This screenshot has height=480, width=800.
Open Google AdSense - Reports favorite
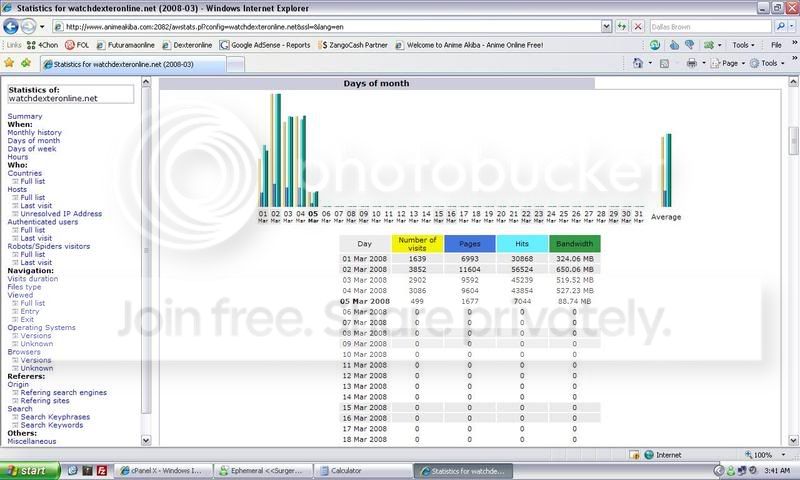265,45
